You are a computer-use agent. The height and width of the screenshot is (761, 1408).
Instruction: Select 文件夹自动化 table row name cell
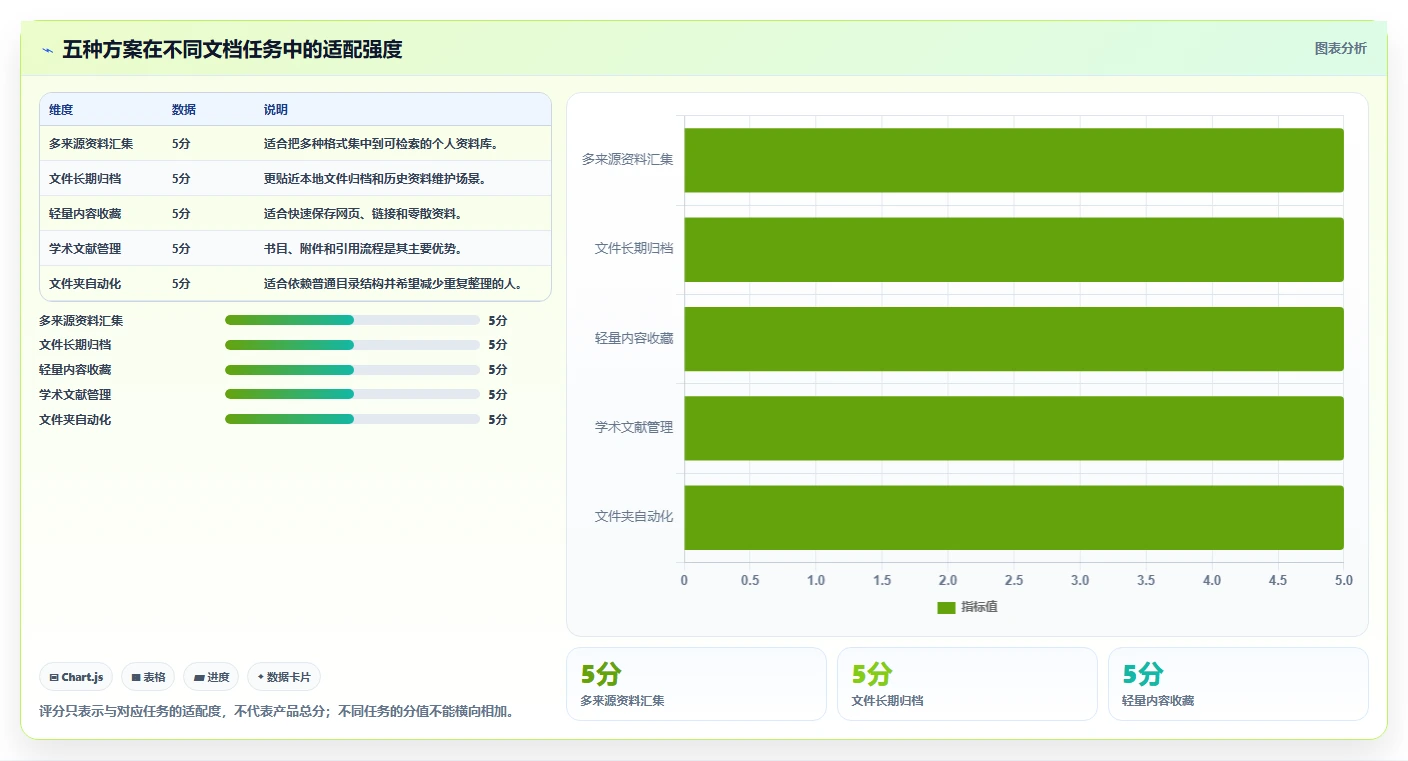click(x=85, y=284)
